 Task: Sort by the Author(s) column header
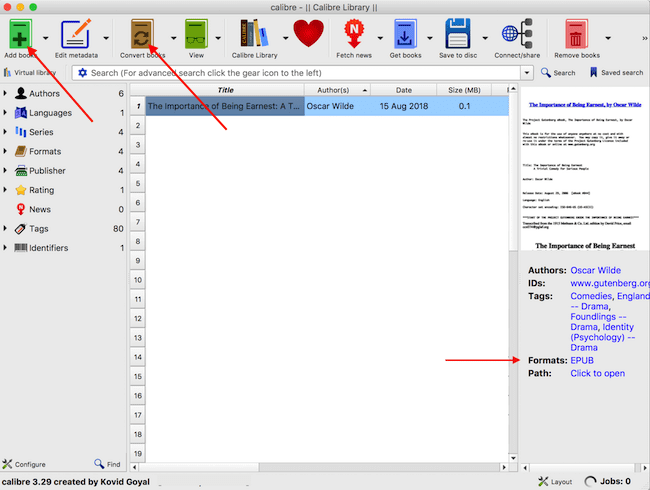pyautogui.click(x=337, y=90)
